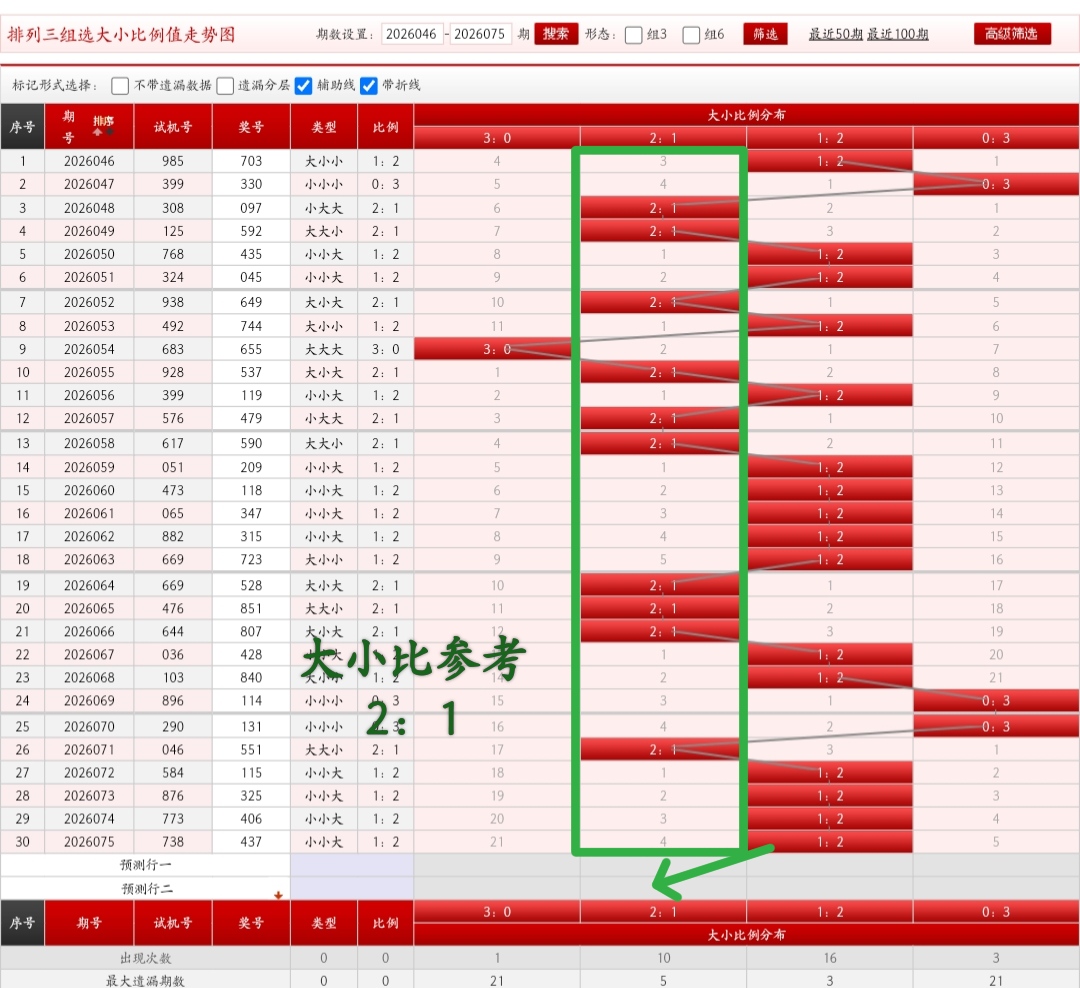The image size is (1080, 988).
Task: Click the 预测行一 entry cell
Action: click(351, 865)
